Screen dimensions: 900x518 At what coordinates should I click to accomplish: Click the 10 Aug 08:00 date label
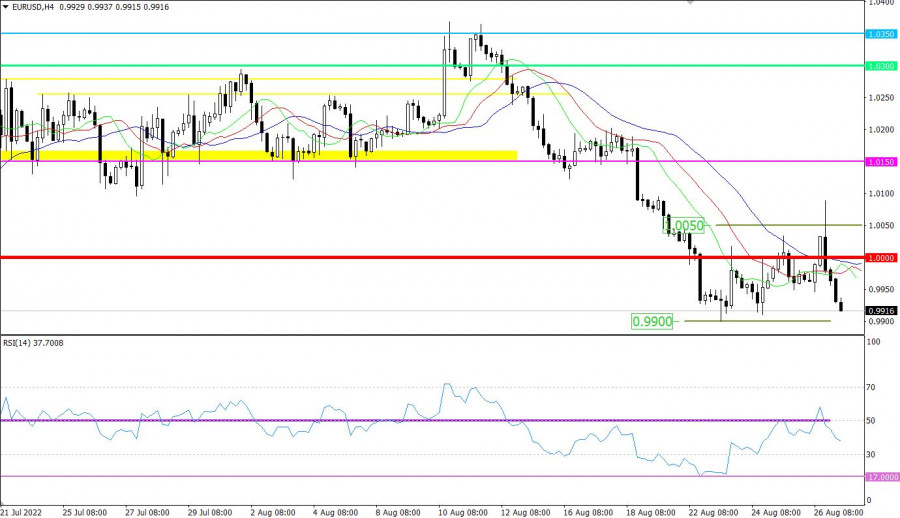click(463, 509)
